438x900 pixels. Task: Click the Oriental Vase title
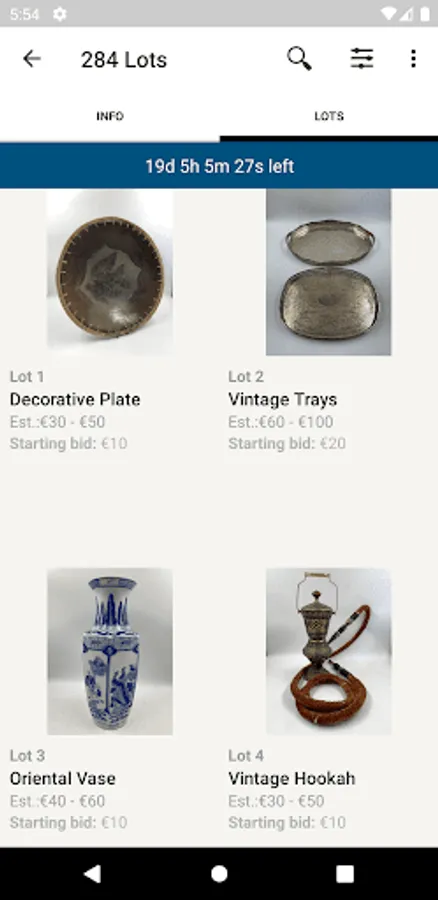63,778
